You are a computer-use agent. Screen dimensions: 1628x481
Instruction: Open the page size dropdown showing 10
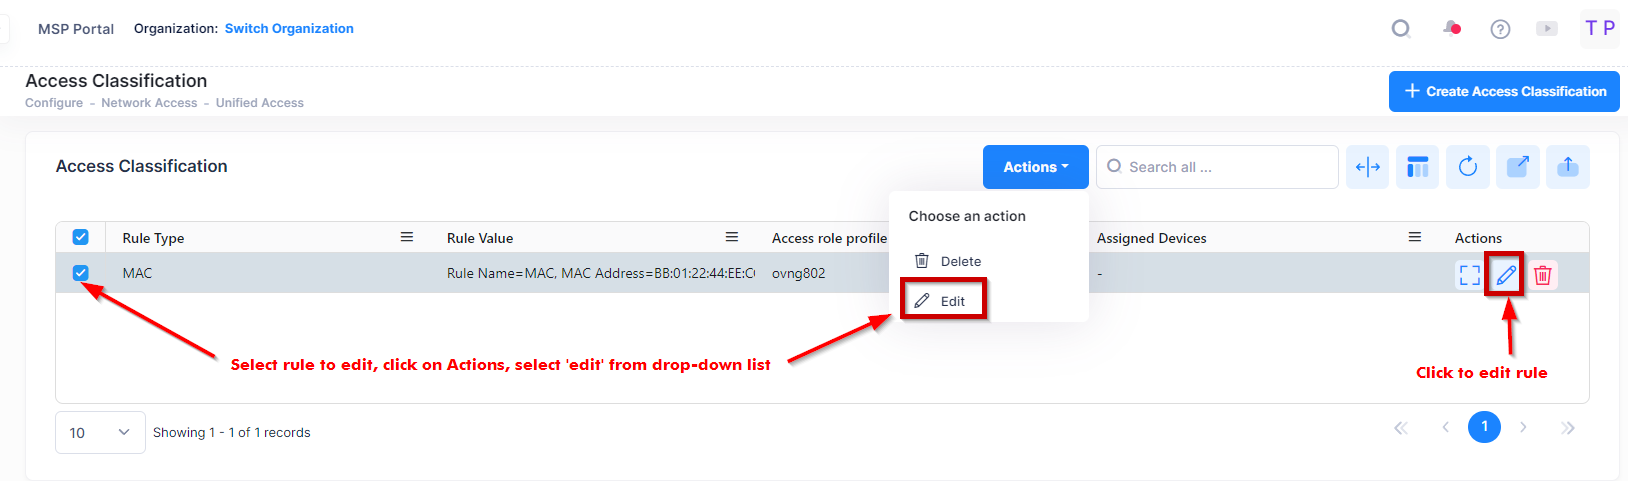tap(100, 432)
